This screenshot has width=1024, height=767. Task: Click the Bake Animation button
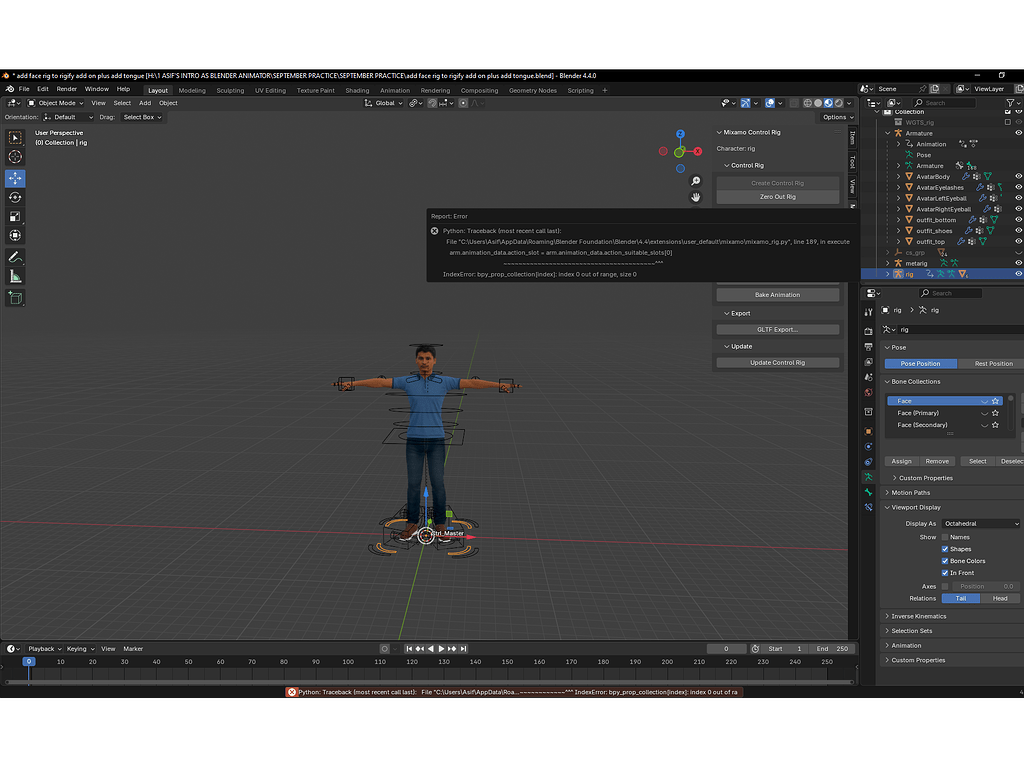tap(778, 295)
